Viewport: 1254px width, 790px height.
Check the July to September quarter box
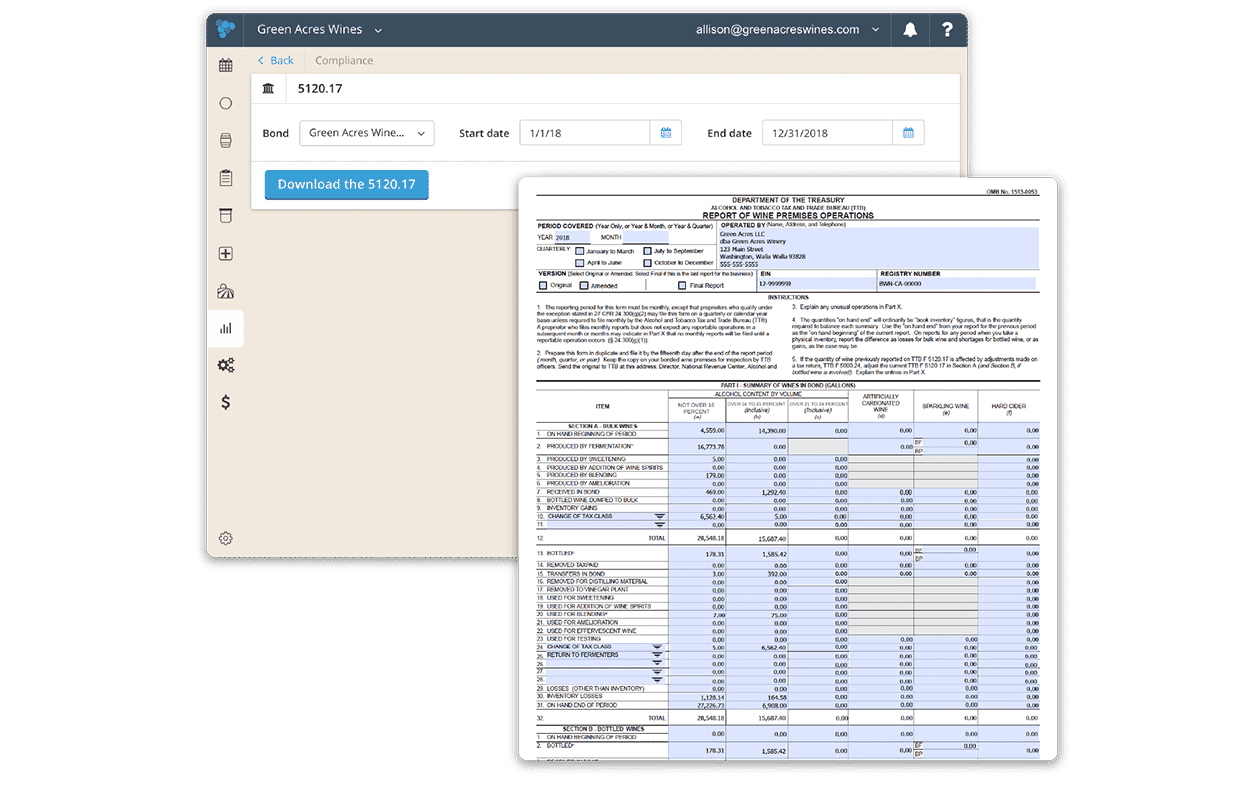(648, 251)
